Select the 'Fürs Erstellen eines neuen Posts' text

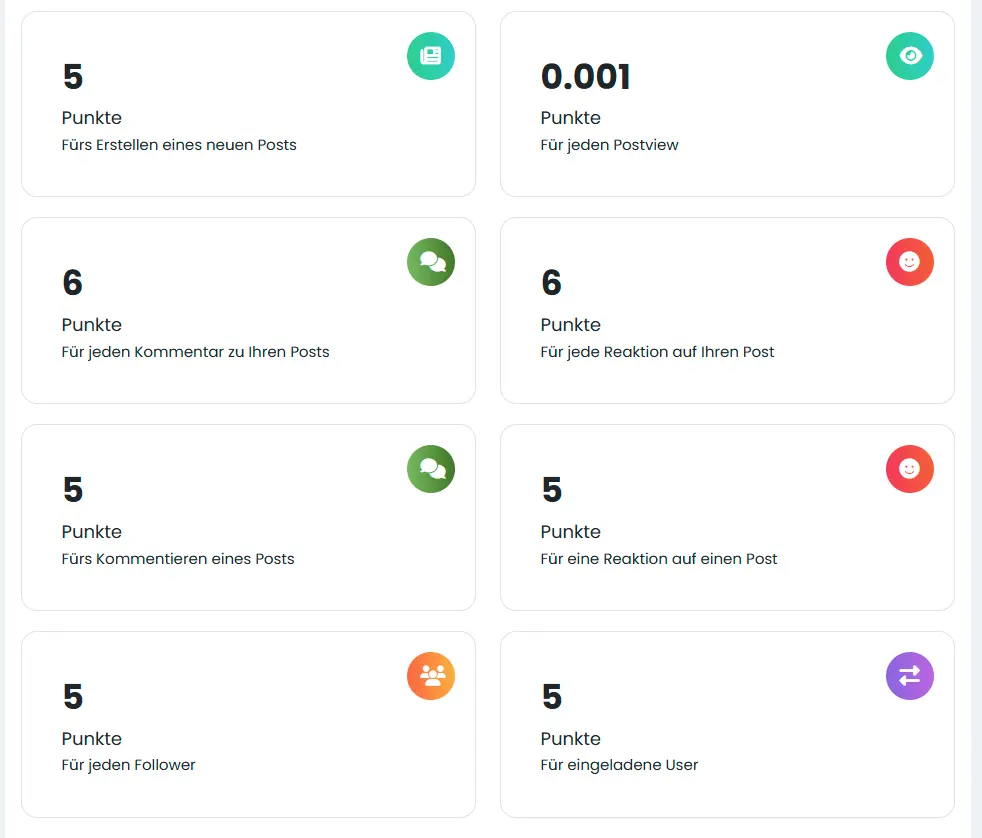179,145
